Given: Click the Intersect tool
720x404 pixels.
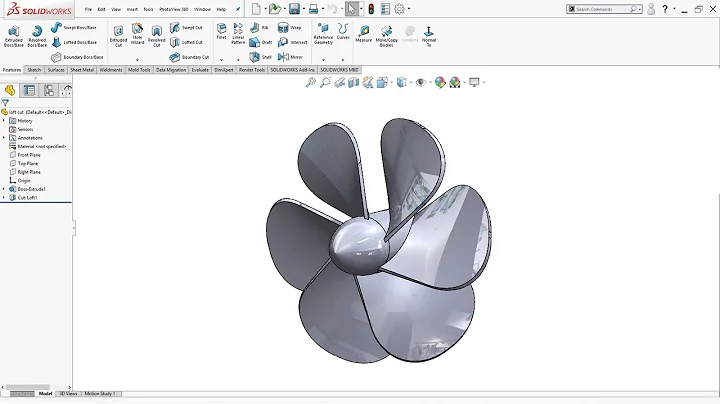Looking at the screenshot, I should pos(292,42).
